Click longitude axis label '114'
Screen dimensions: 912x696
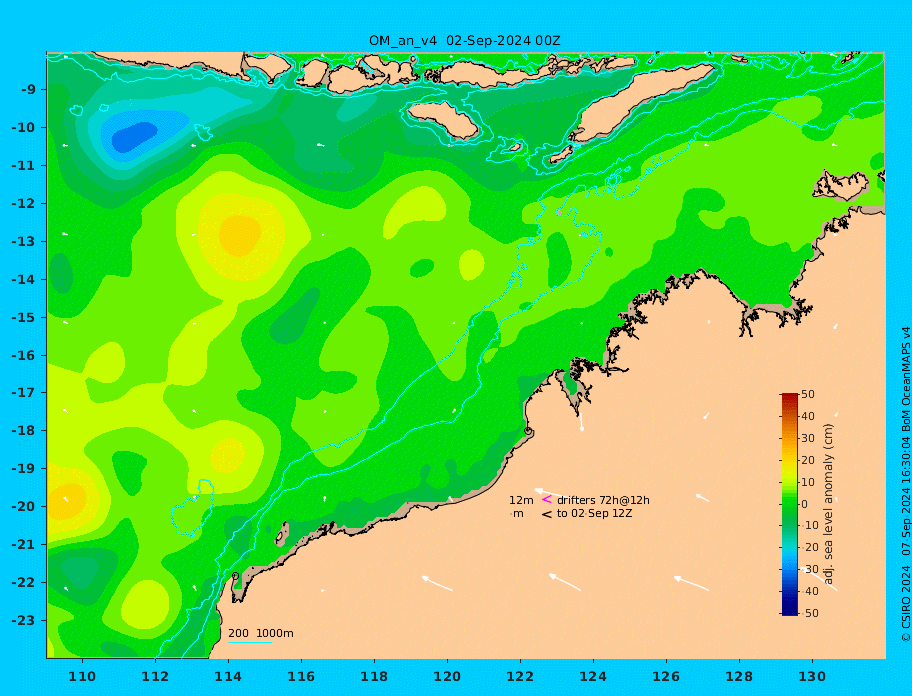coord(228,676)
